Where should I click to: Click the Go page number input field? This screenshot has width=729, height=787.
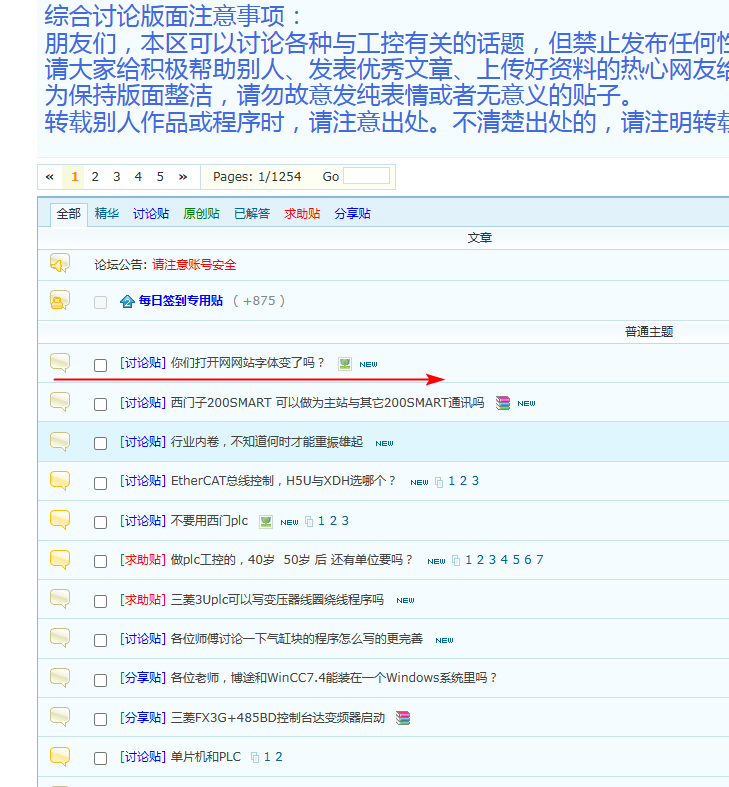pyautogui.click(x=366, y=177)
